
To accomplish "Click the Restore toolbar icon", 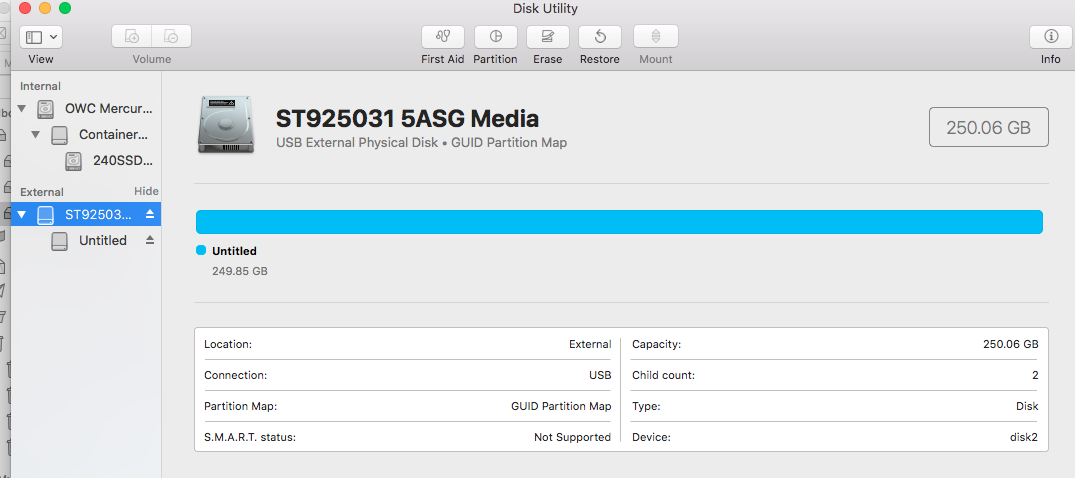I will tap(600, 36).
